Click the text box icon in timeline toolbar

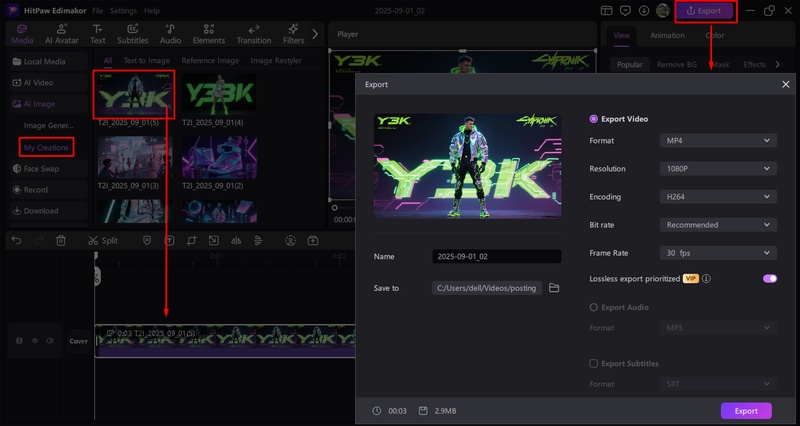coord(169,240)
